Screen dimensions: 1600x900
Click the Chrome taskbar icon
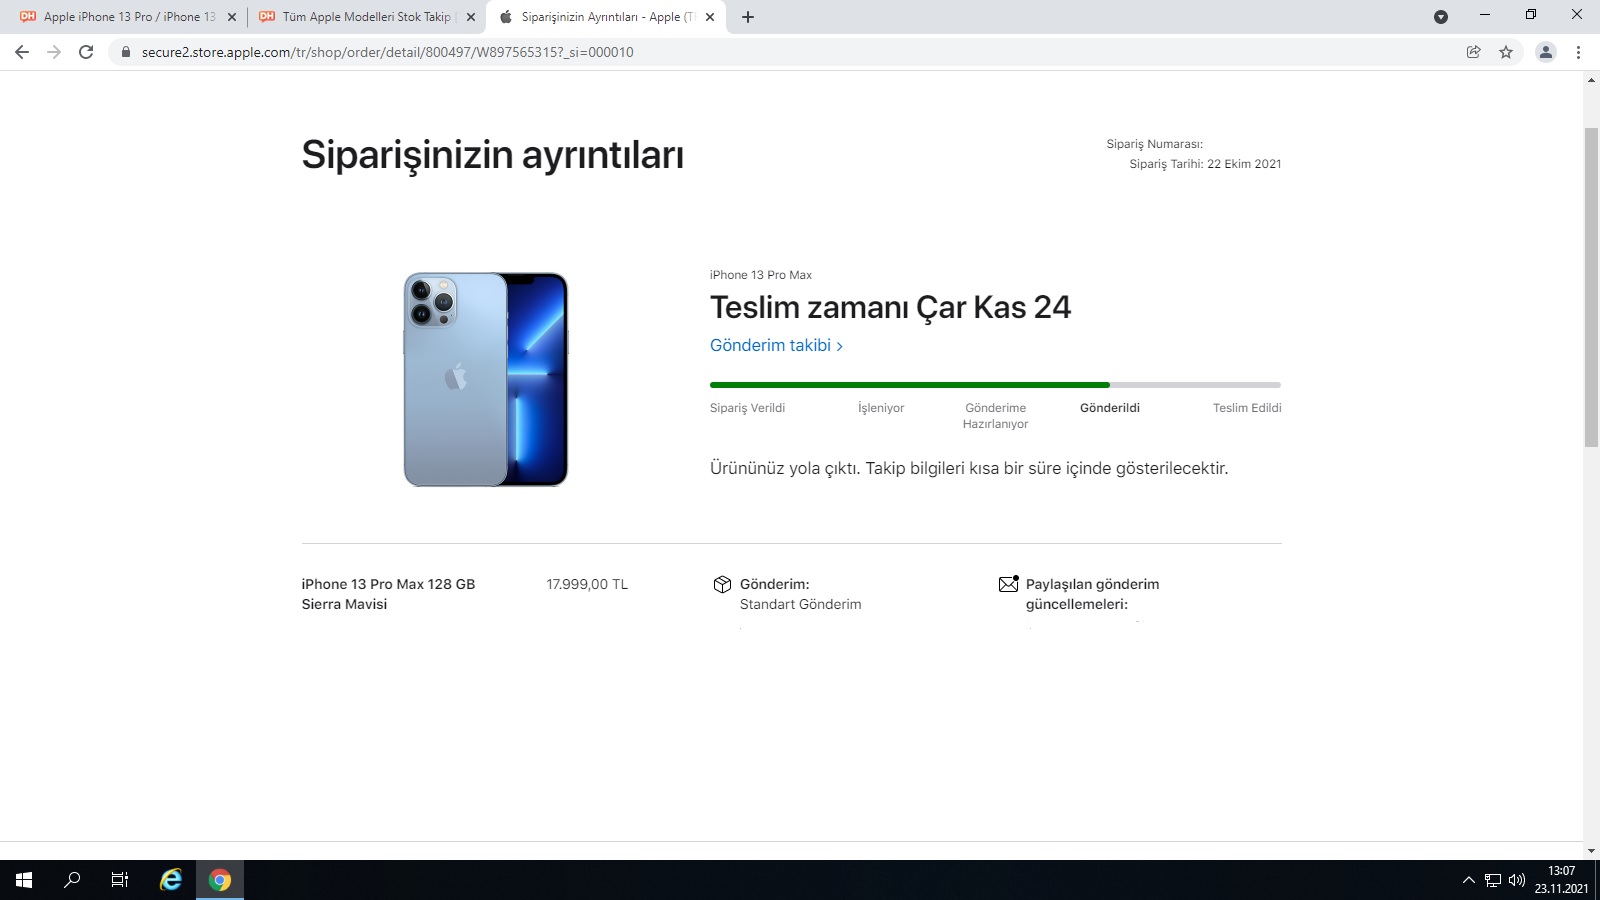coord(220,880)
